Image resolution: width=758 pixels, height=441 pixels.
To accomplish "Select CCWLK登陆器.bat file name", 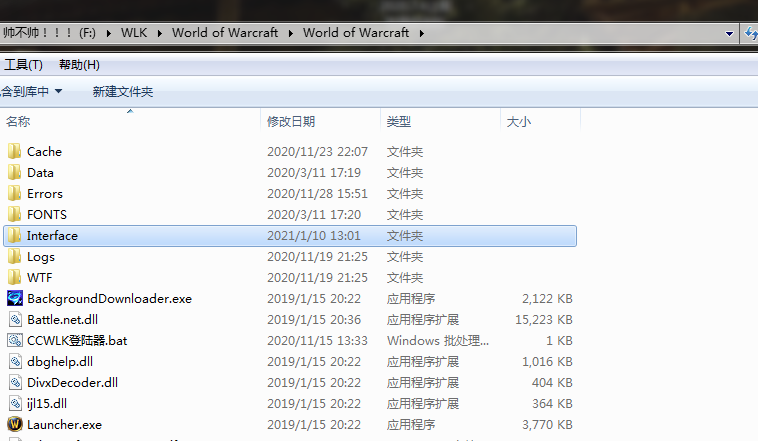I will (x=77, y=340).
